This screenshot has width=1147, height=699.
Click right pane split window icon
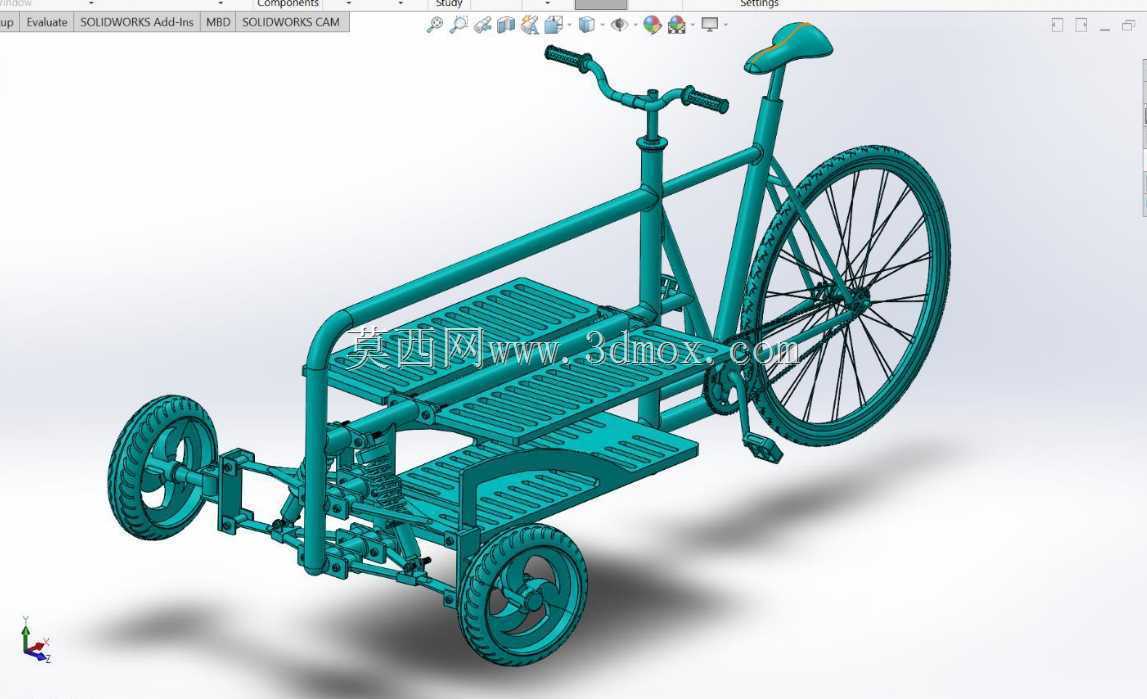pyautogui.click(x=1081, y=26)
